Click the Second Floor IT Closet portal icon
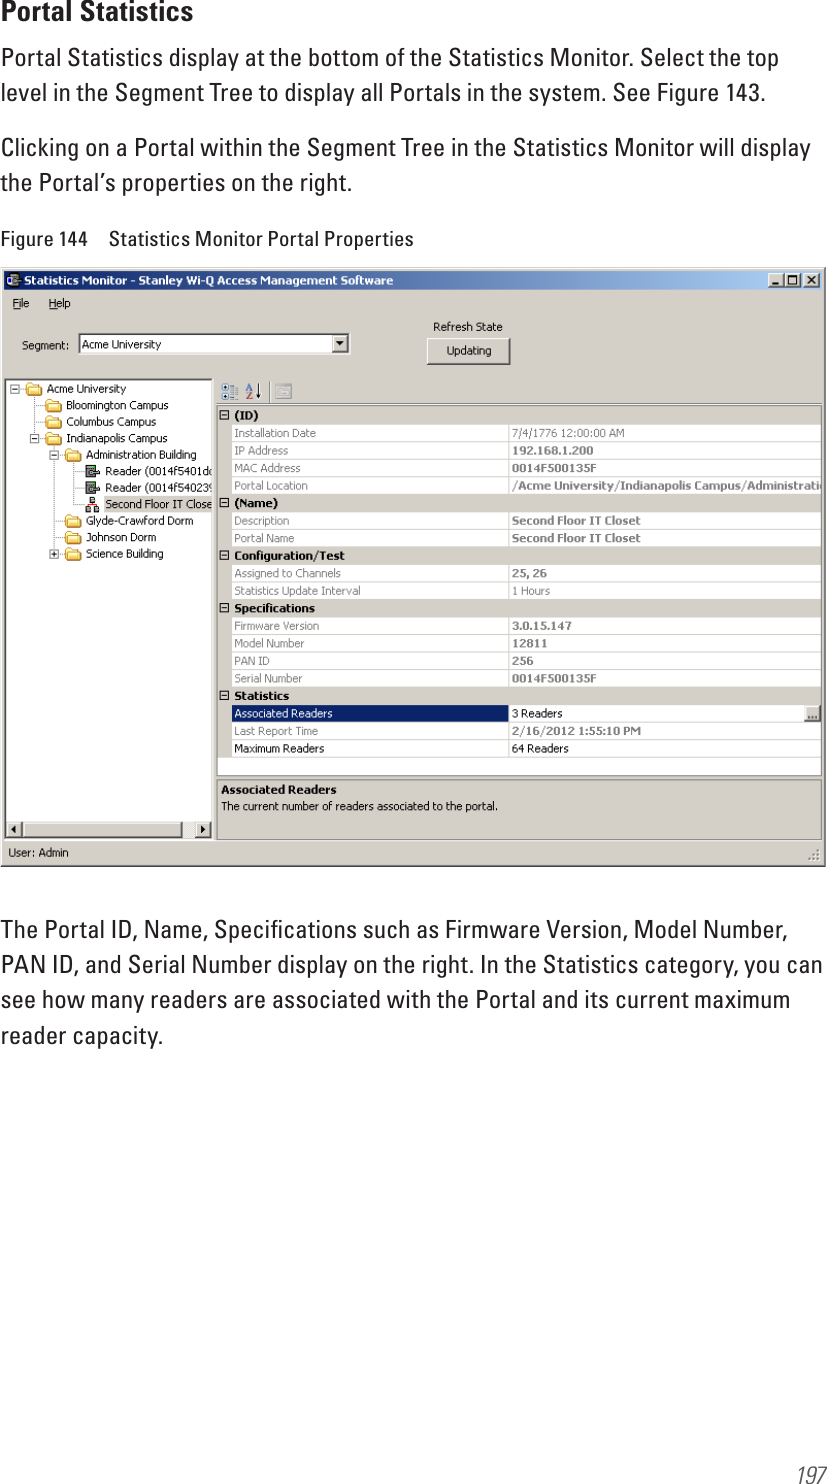Image resolution: width=827 pixels, height=1484 pixels. tap(91, 503)
